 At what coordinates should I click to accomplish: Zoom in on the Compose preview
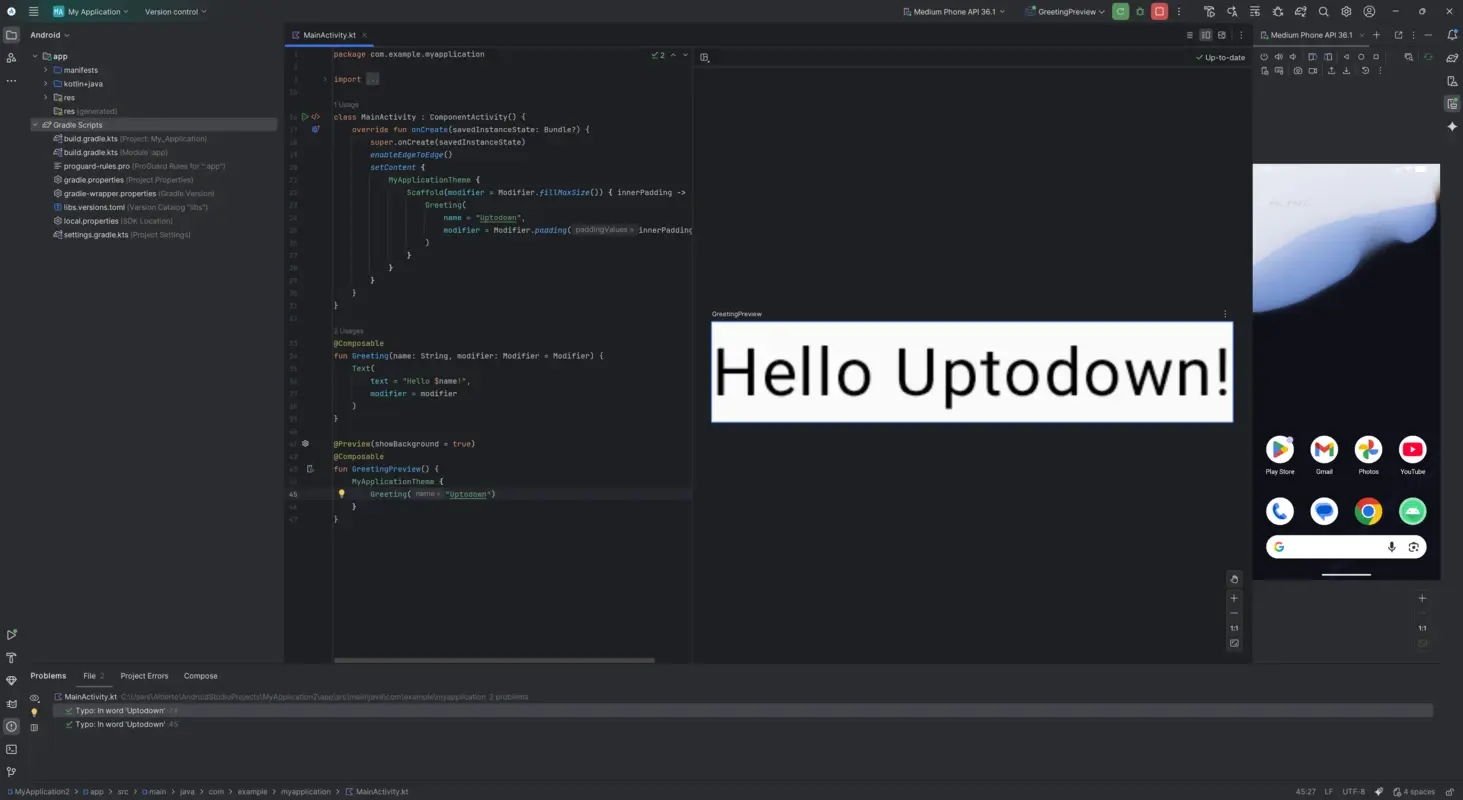coord(1233,598)
